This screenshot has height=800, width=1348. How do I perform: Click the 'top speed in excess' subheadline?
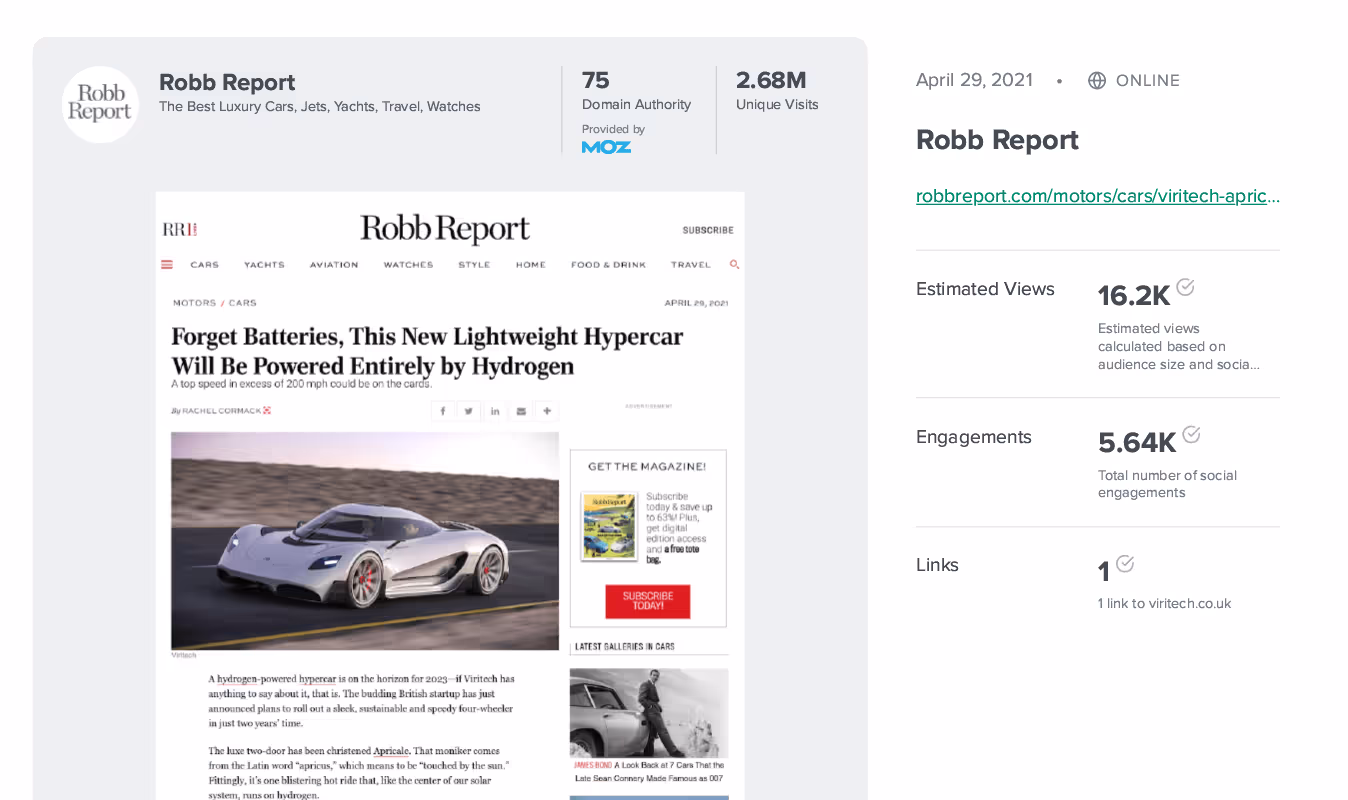point(301,384)
